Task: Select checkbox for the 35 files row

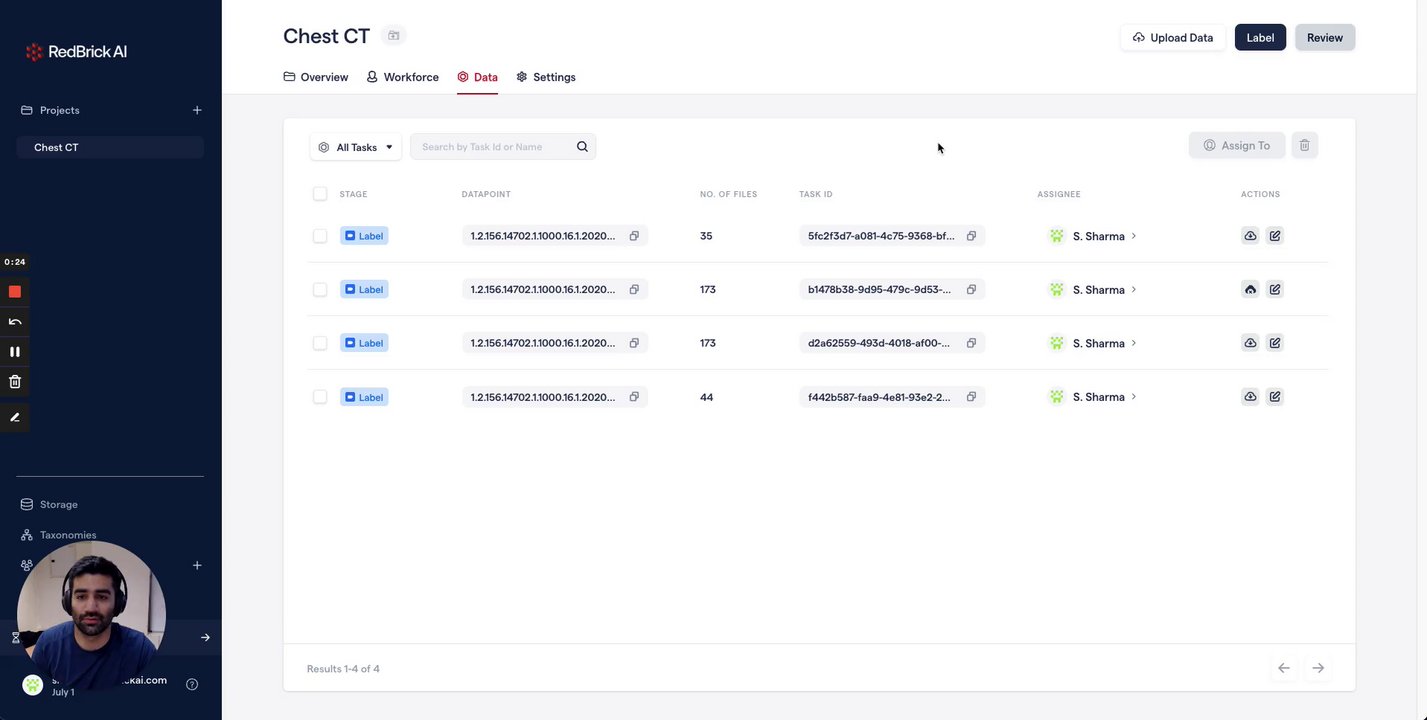Action: [320, 236]
